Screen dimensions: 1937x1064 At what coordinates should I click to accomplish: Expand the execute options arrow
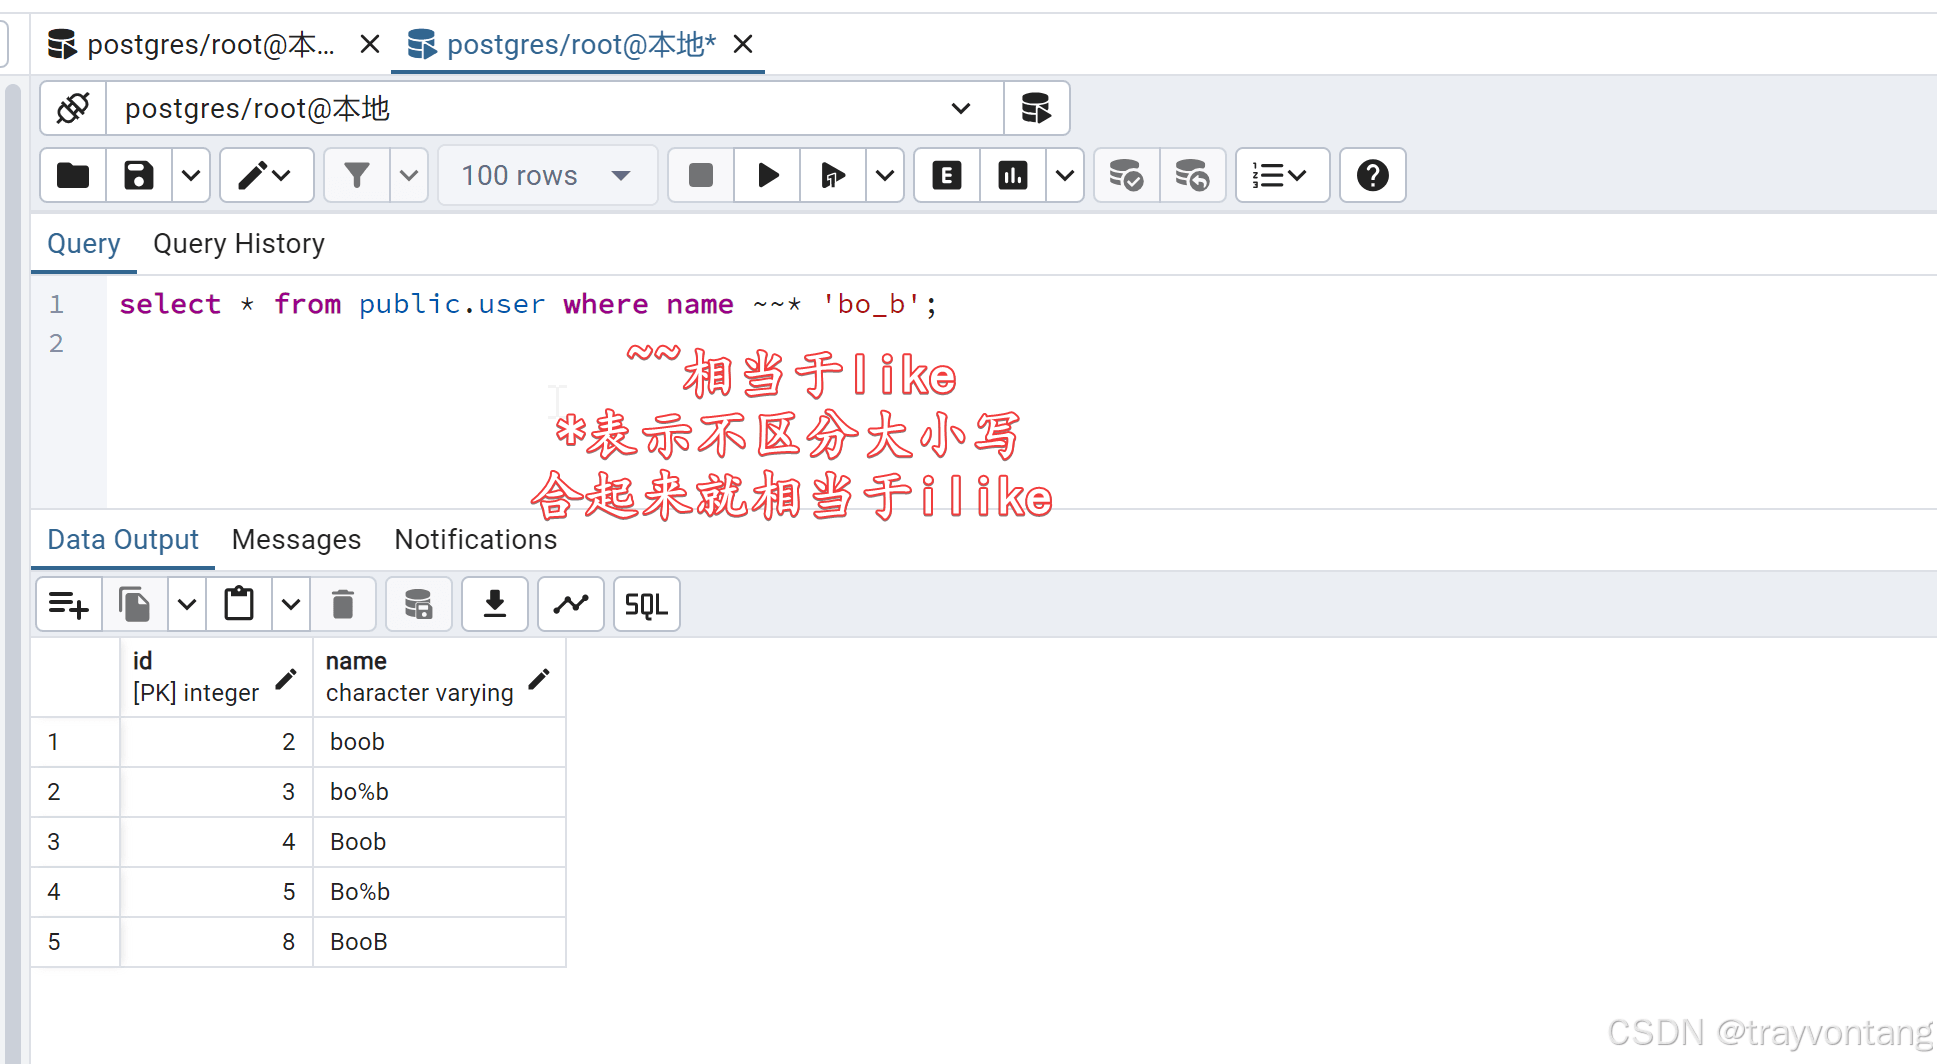[885, 176]
